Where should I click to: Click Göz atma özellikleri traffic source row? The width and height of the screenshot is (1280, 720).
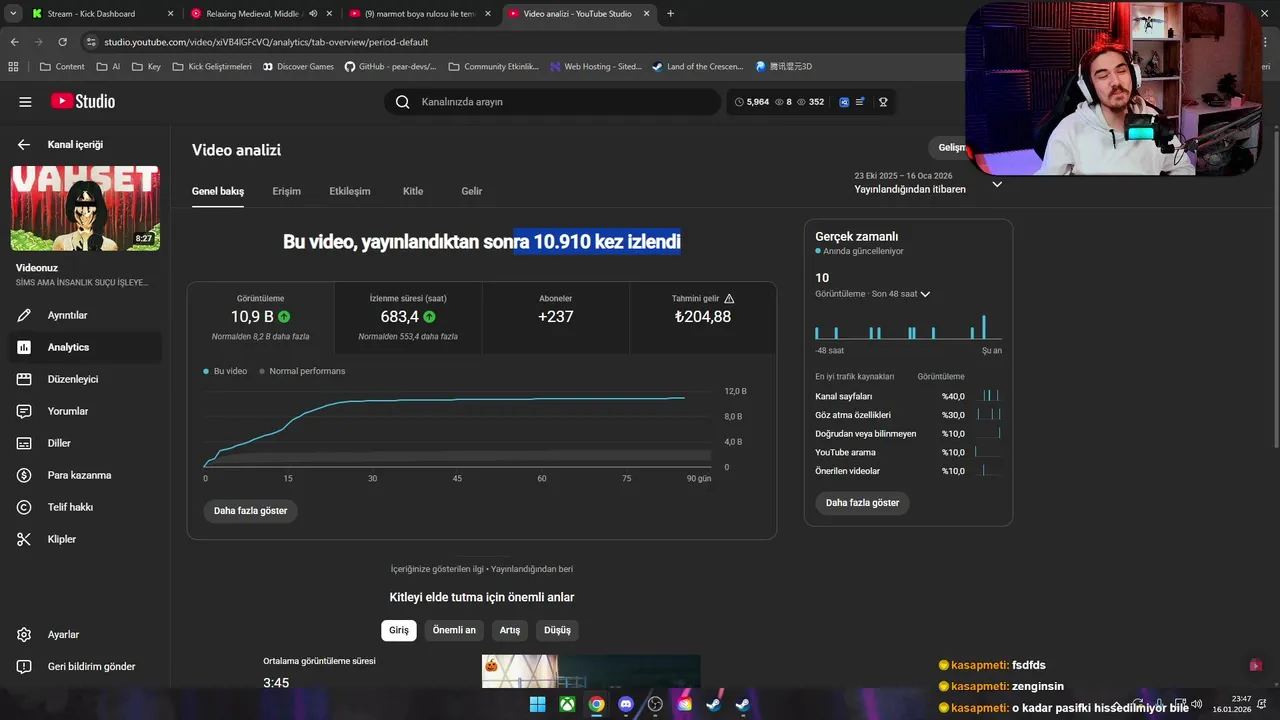pos(908,415)
